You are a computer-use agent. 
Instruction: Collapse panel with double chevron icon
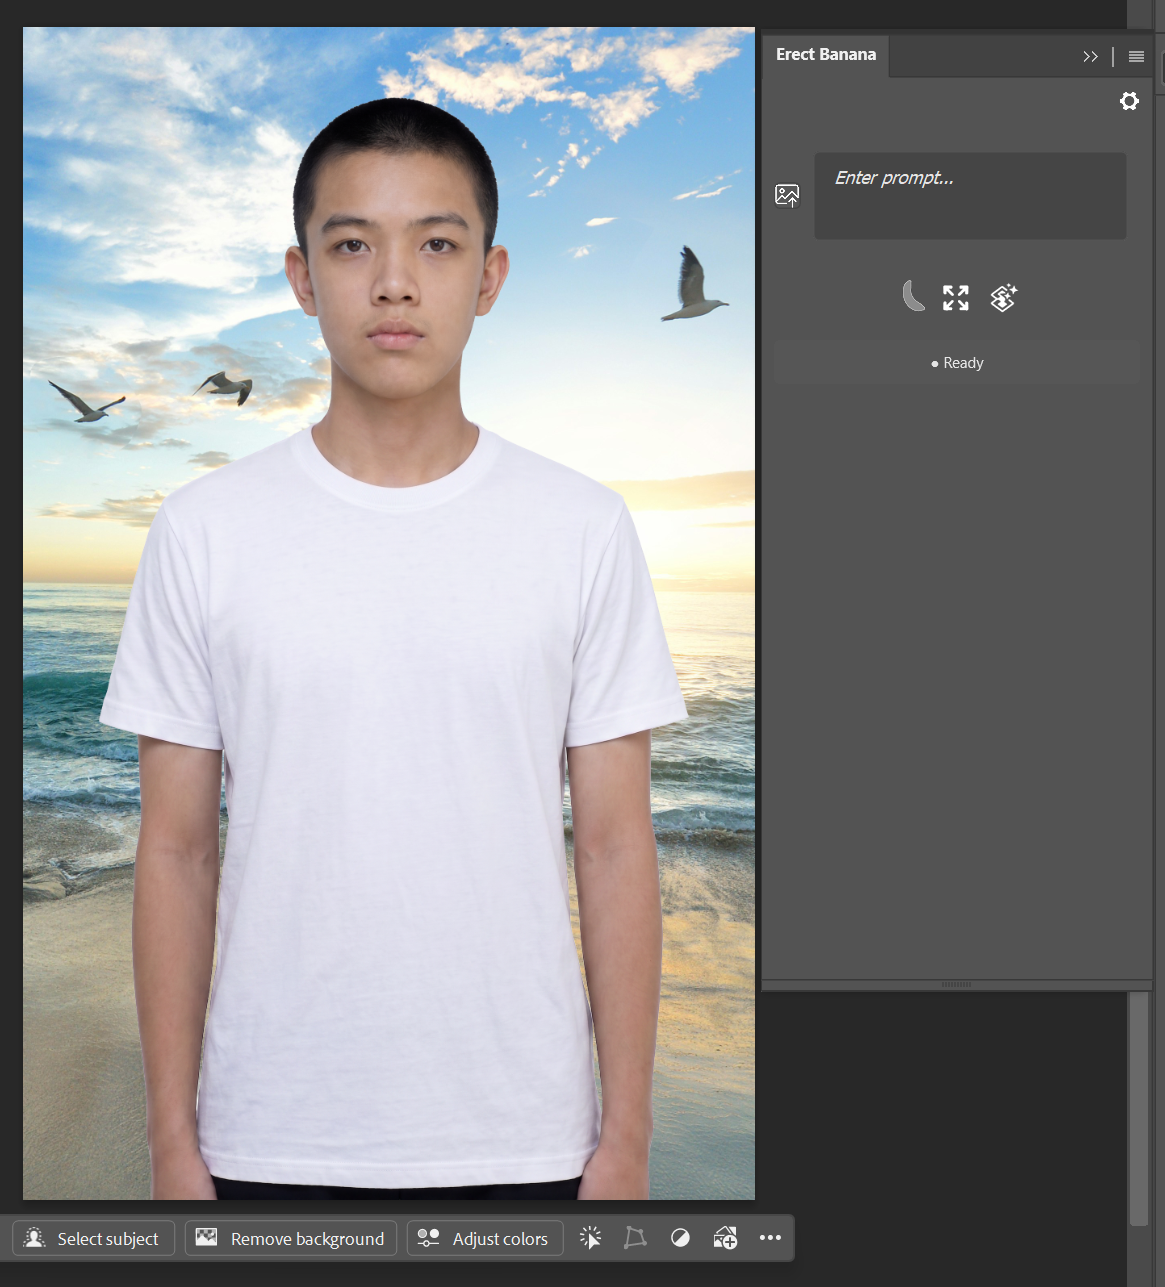point(1090,57)
